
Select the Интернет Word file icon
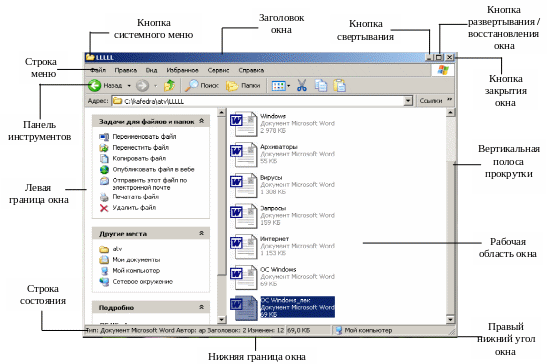tap(243, 246)
